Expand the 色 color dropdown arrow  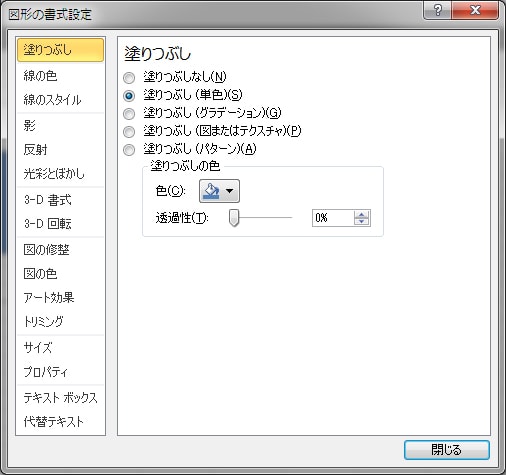230,191
